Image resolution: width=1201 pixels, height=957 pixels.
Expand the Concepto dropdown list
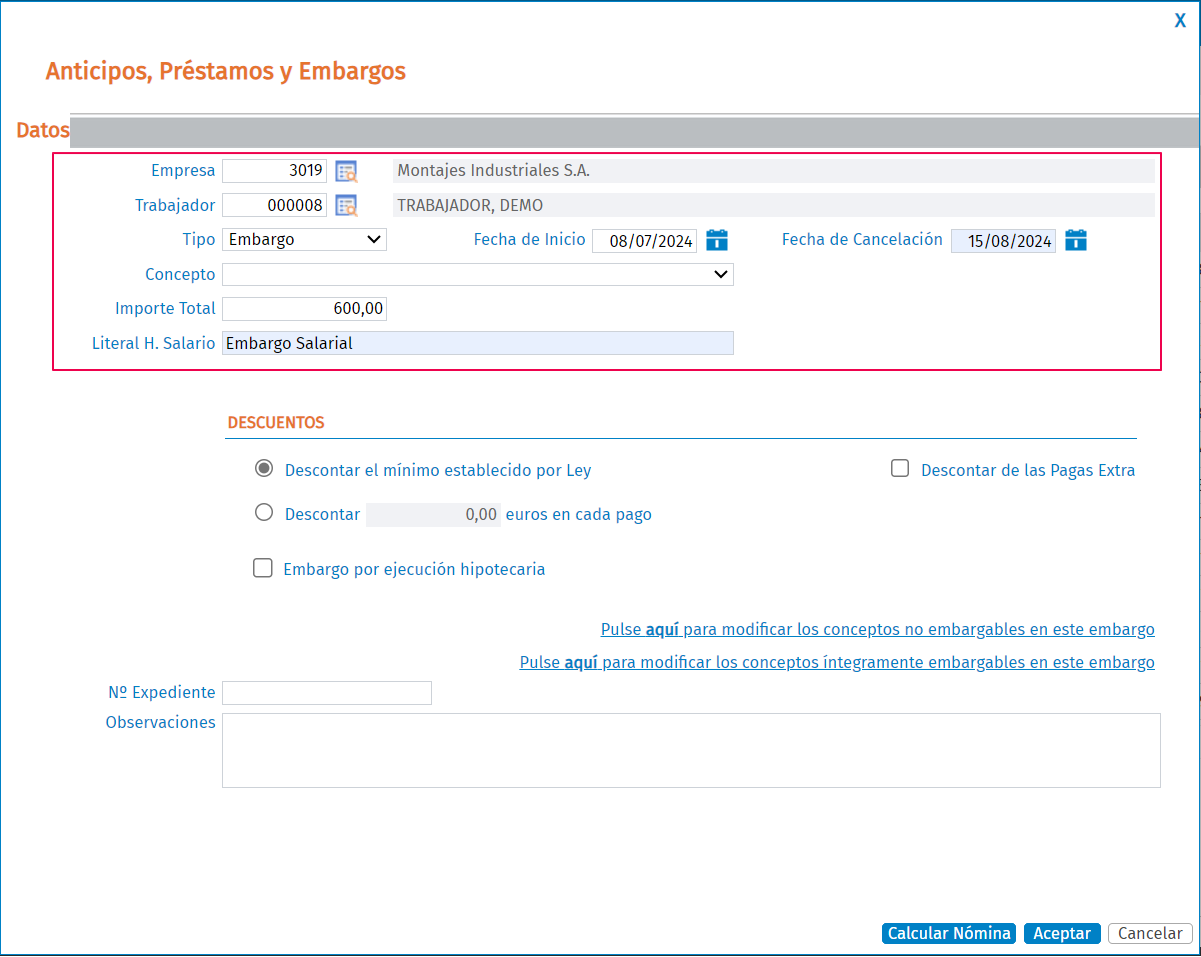478,274
